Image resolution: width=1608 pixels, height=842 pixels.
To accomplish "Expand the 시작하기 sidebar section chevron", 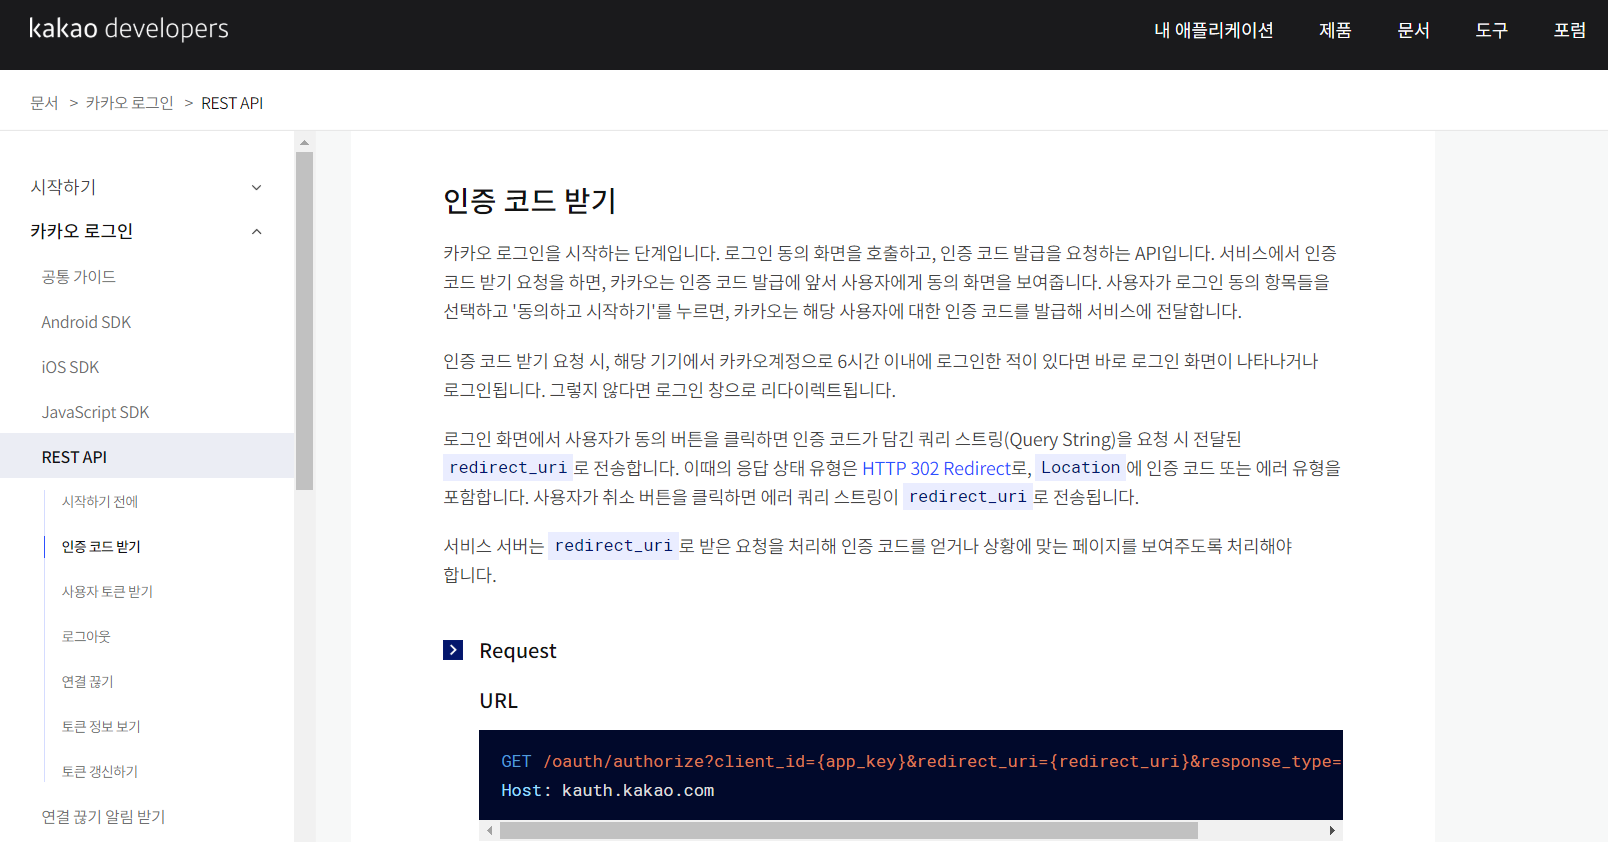I will [256, 187].
